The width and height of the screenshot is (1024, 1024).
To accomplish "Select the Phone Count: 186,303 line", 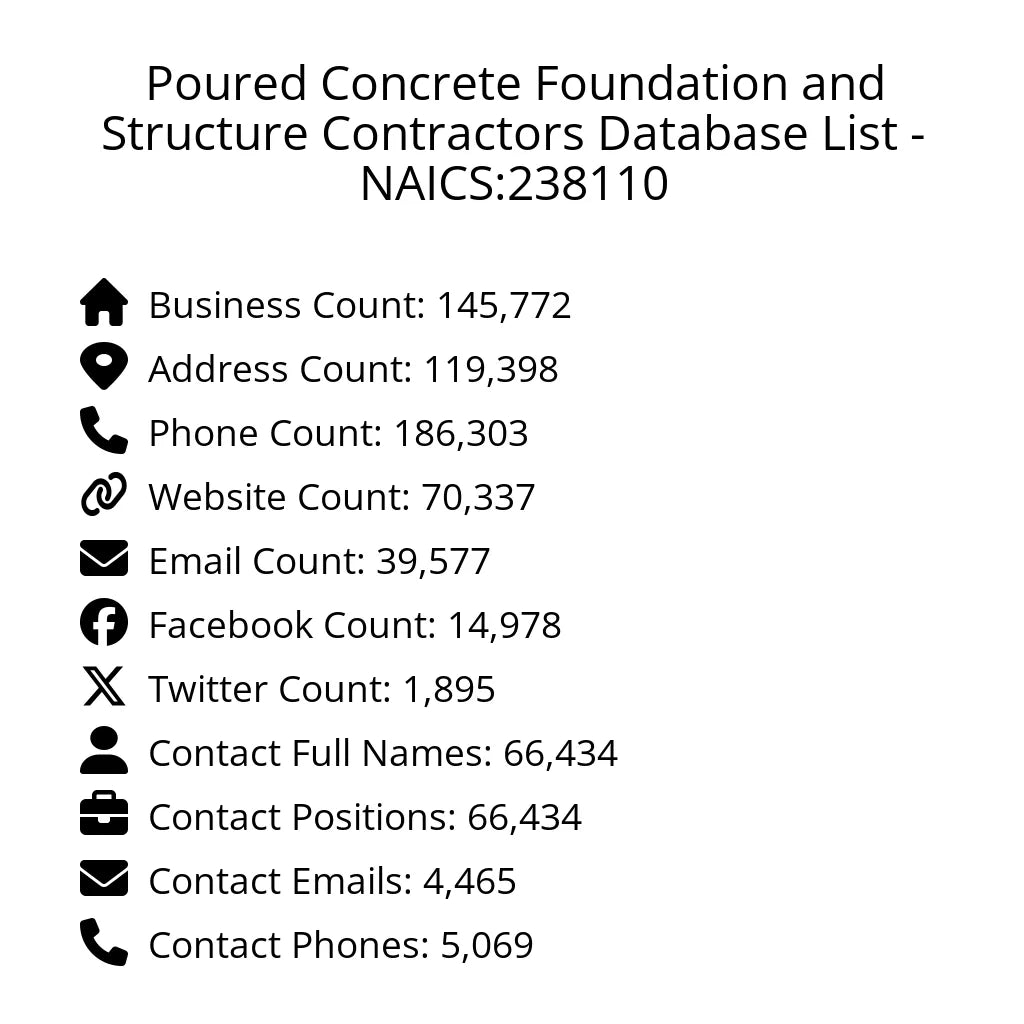I will pos(338,433).
